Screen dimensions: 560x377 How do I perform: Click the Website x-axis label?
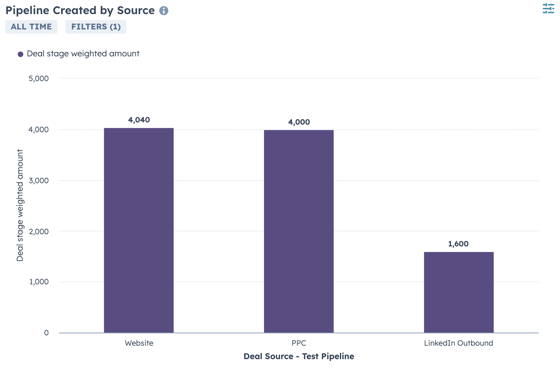click(x=139, y=343)
